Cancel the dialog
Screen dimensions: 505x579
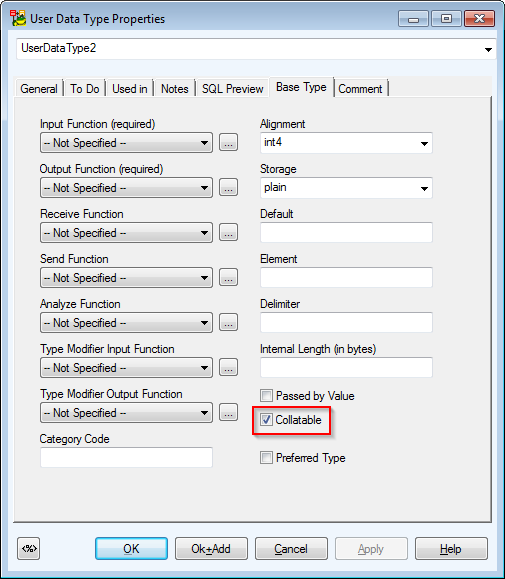click(x=291, y=549)
